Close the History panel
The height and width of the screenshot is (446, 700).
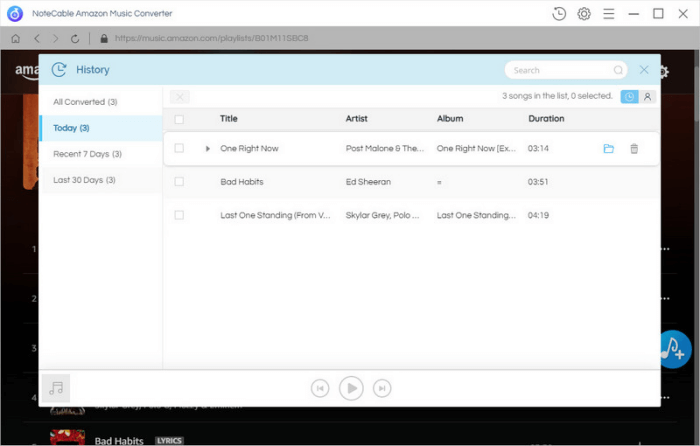tap(644, 70)
